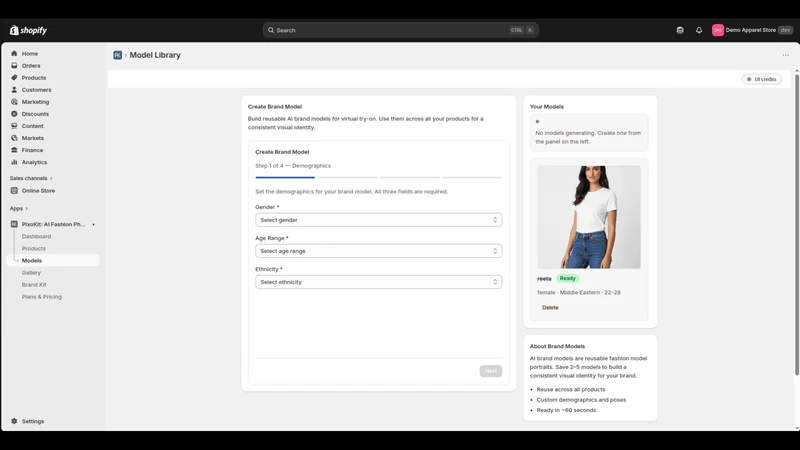Click the Shopify logo

28,30
